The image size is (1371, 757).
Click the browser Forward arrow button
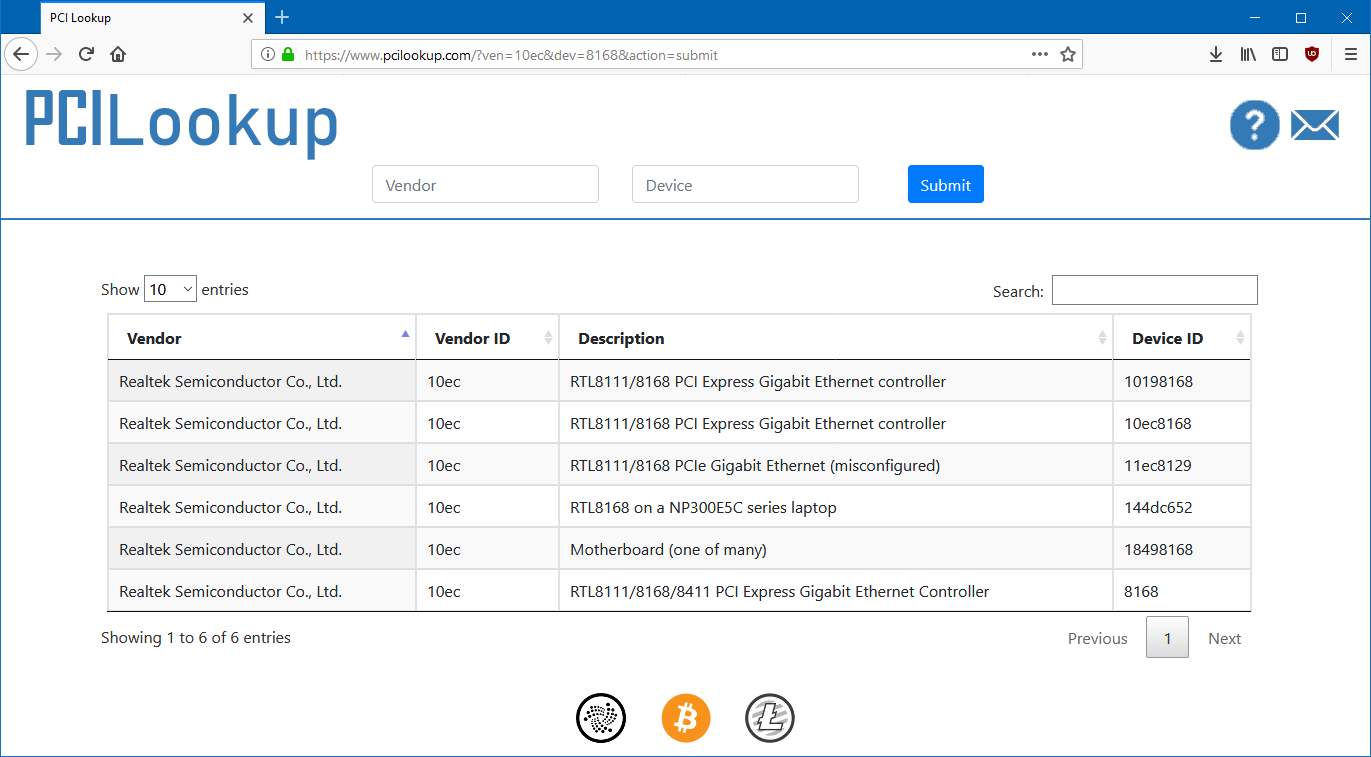pos(54,54)
